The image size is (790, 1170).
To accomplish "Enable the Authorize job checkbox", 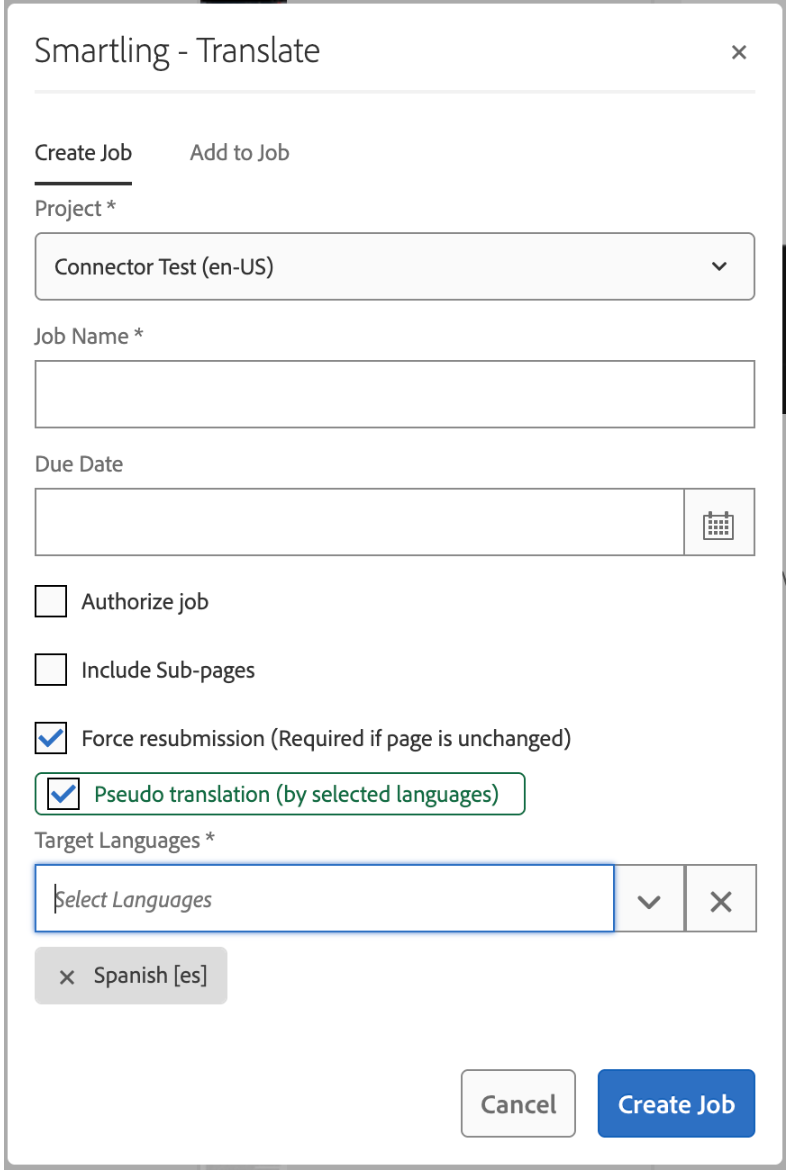I will tap(51, 601).
